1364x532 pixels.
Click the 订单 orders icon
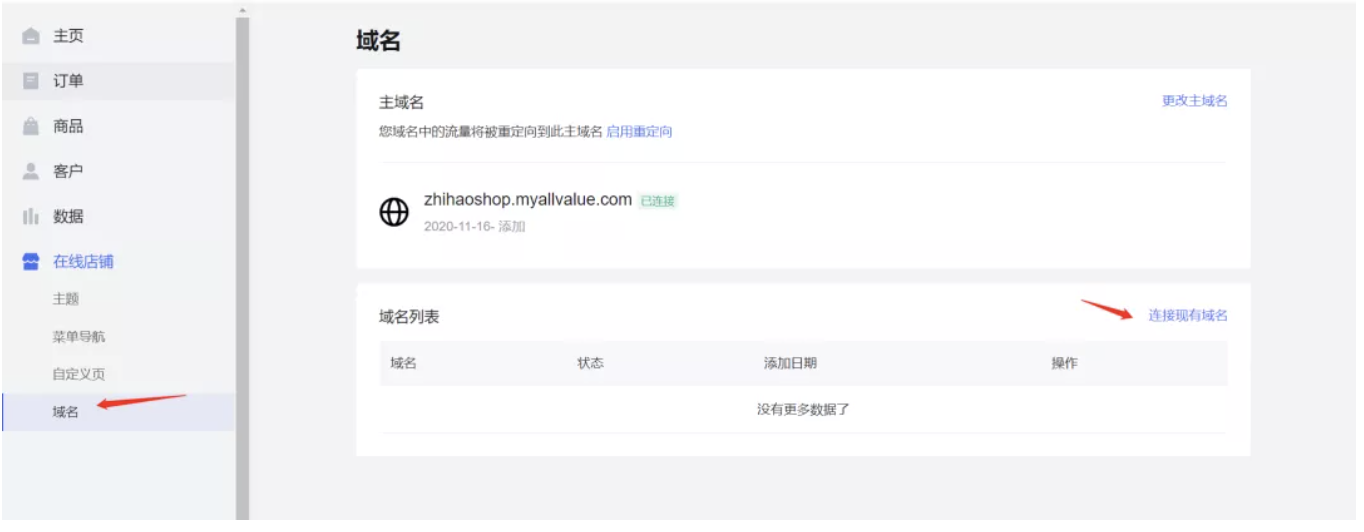click(31, 81)
